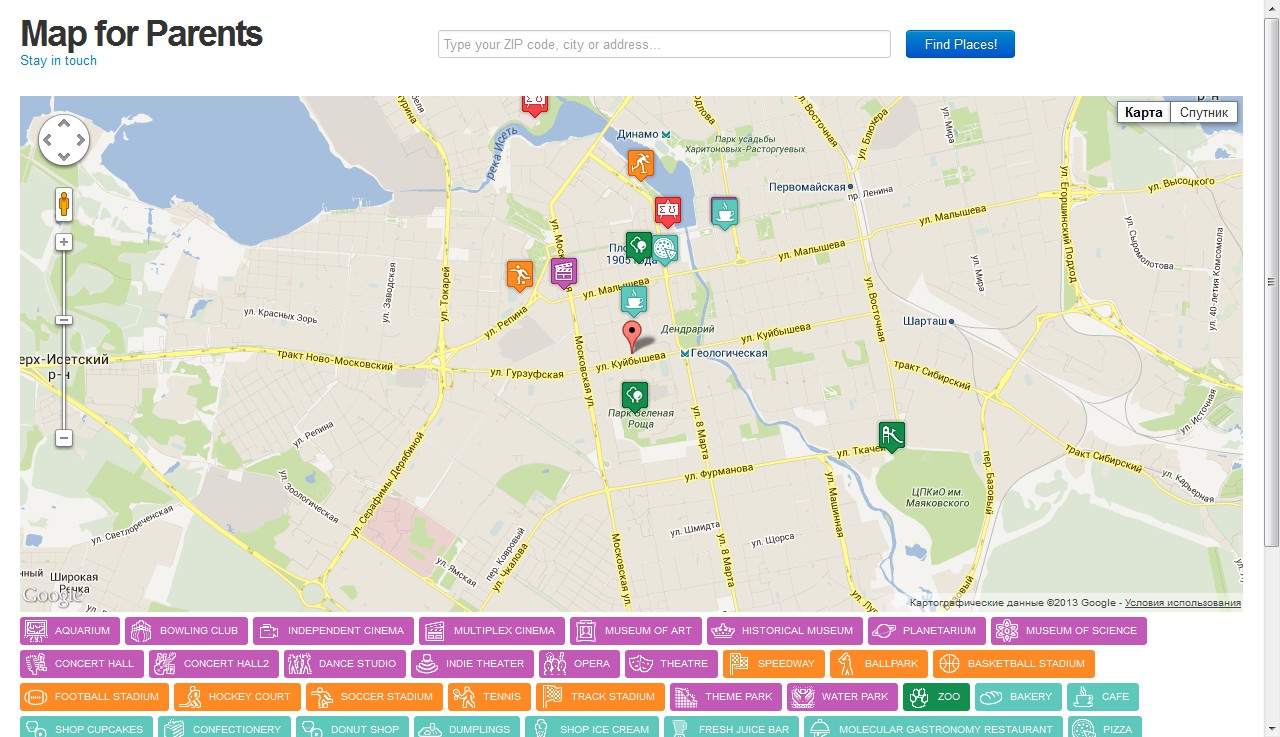Toggle the Museum of Science category filter

coord(1069,631)
